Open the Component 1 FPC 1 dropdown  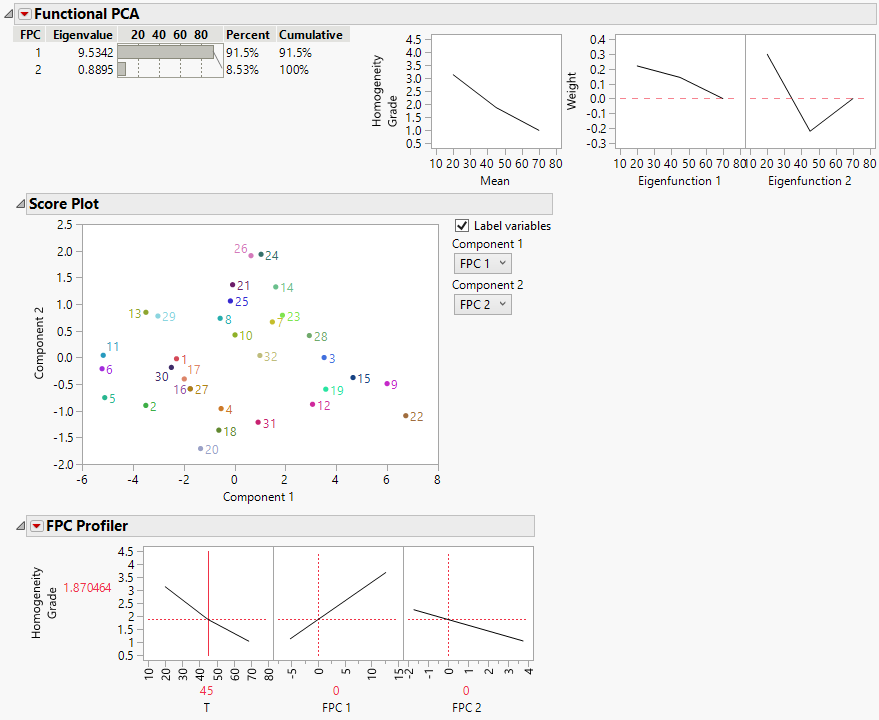click(483, 264)
